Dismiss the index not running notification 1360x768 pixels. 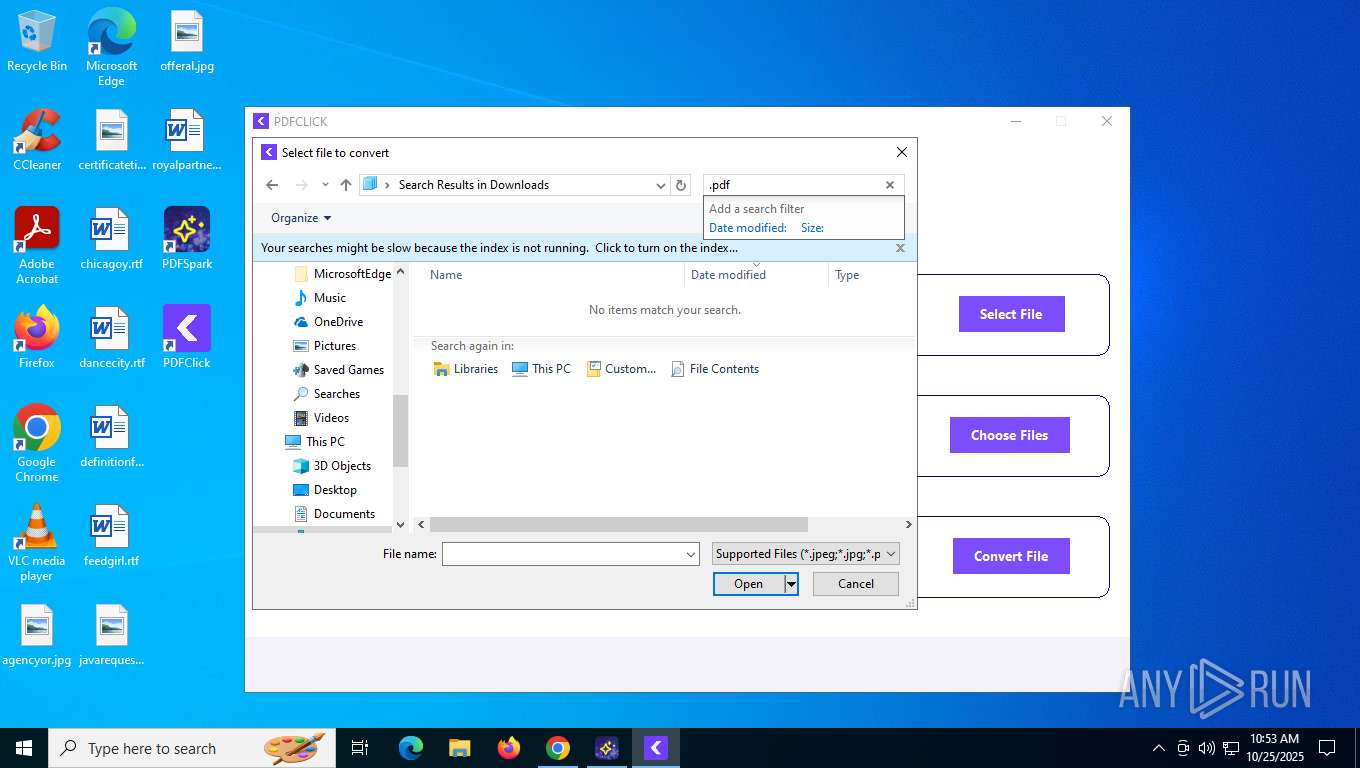pyautogui.click(x=900, y=248)
